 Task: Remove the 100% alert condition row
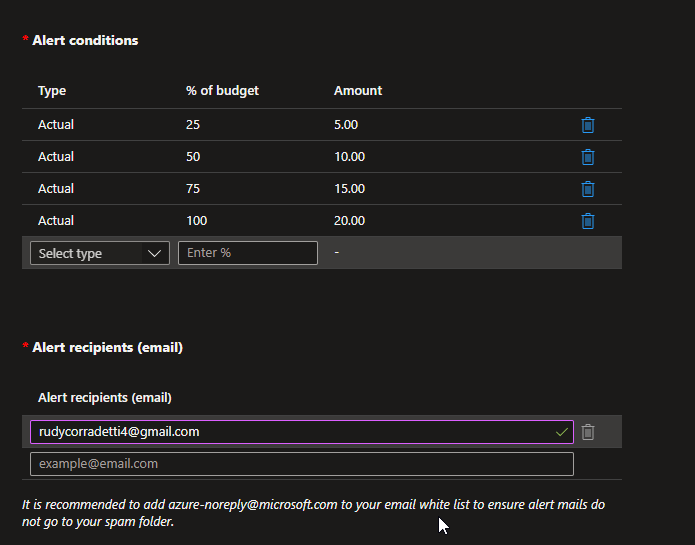coord(588,221)
